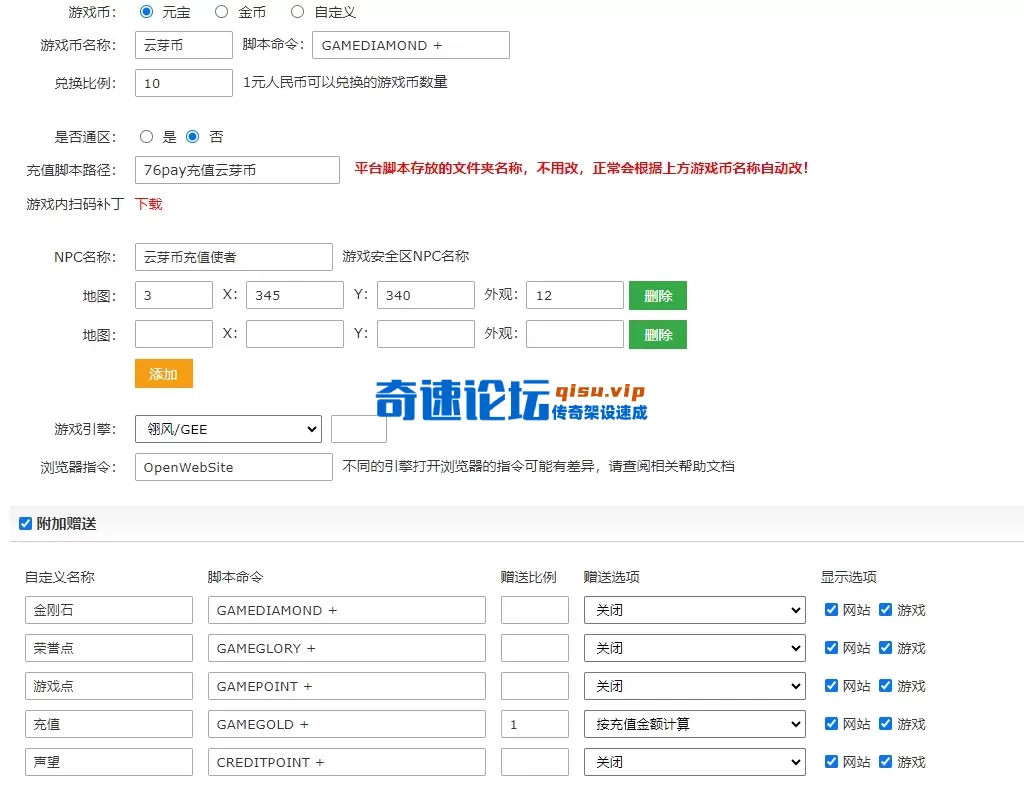Click the 赠送比例 field in 充值 row
Viewport: 1024px width, 785px height.
coord(534,724)
